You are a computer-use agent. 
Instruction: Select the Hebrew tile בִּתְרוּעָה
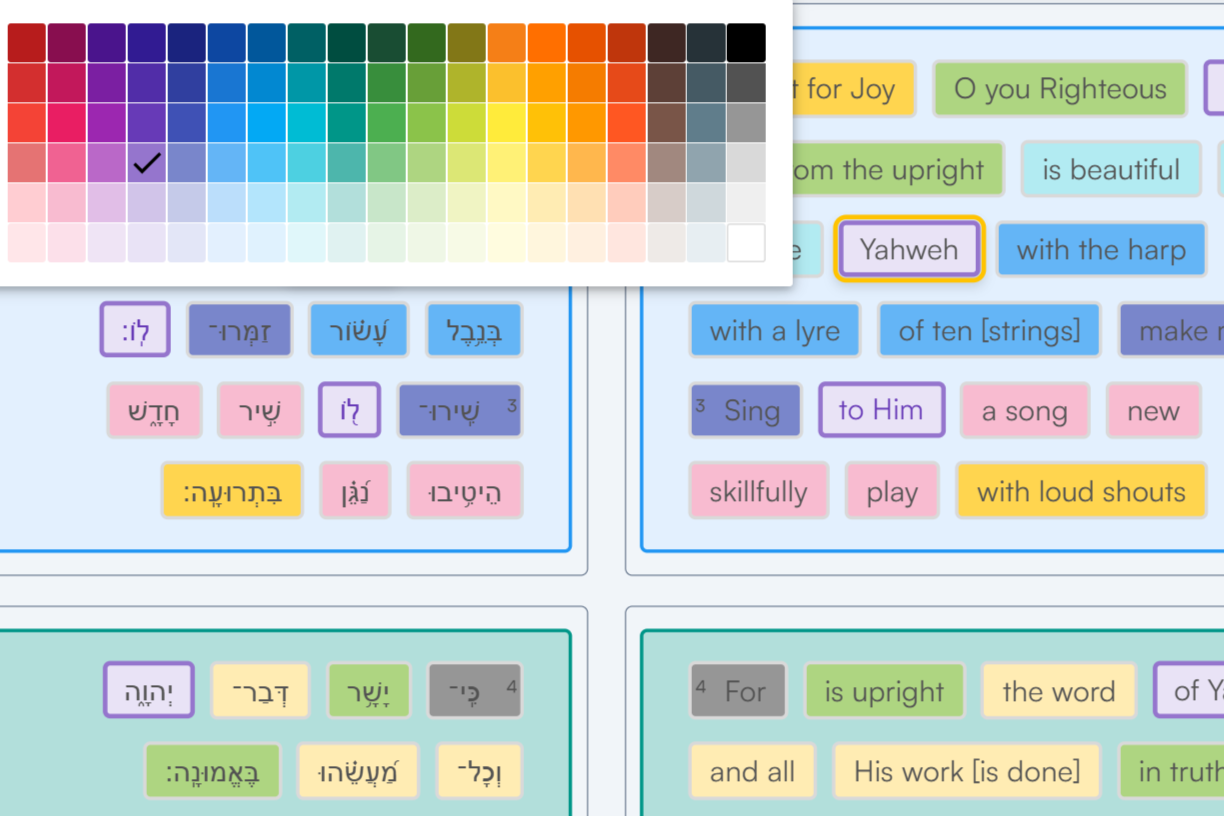tap(231, 491)
